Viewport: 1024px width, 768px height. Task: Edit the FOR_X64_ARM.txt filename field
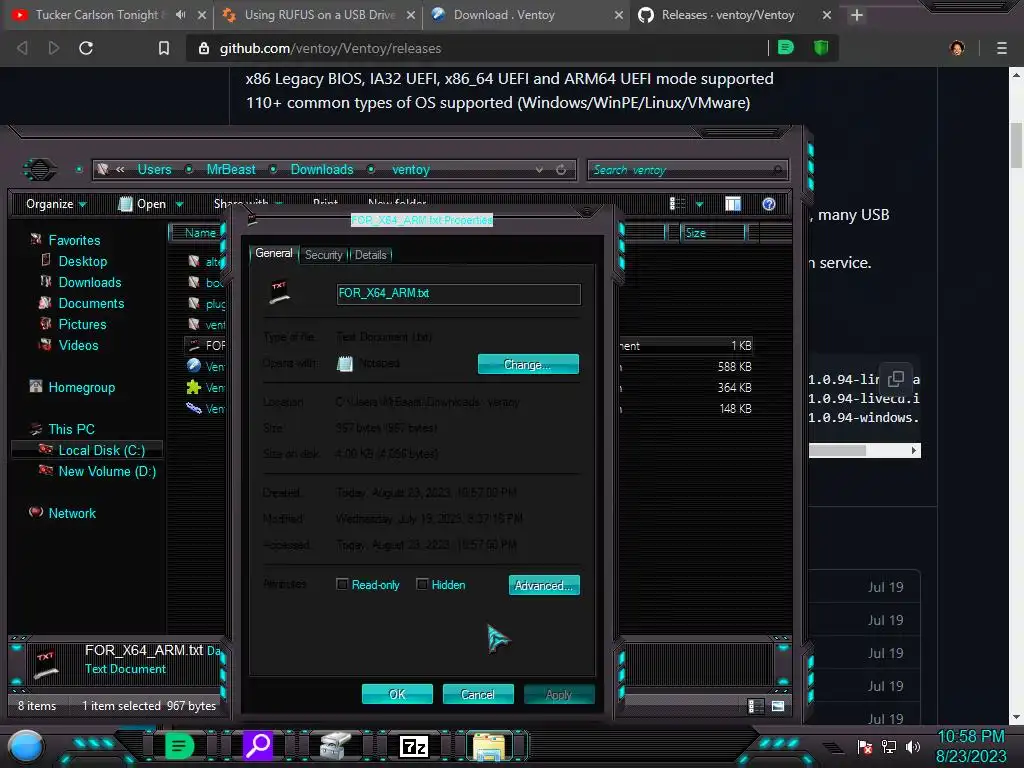click(458, 294)
